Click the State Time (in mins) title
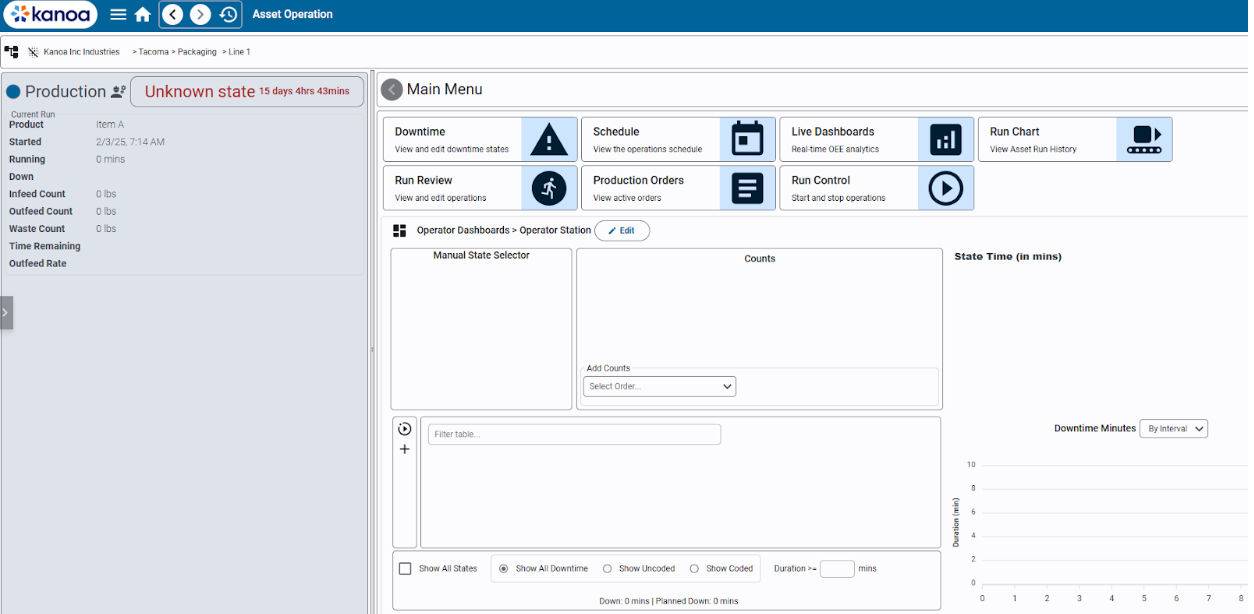The image size is (1254, 614). (x=1008, y=256)
